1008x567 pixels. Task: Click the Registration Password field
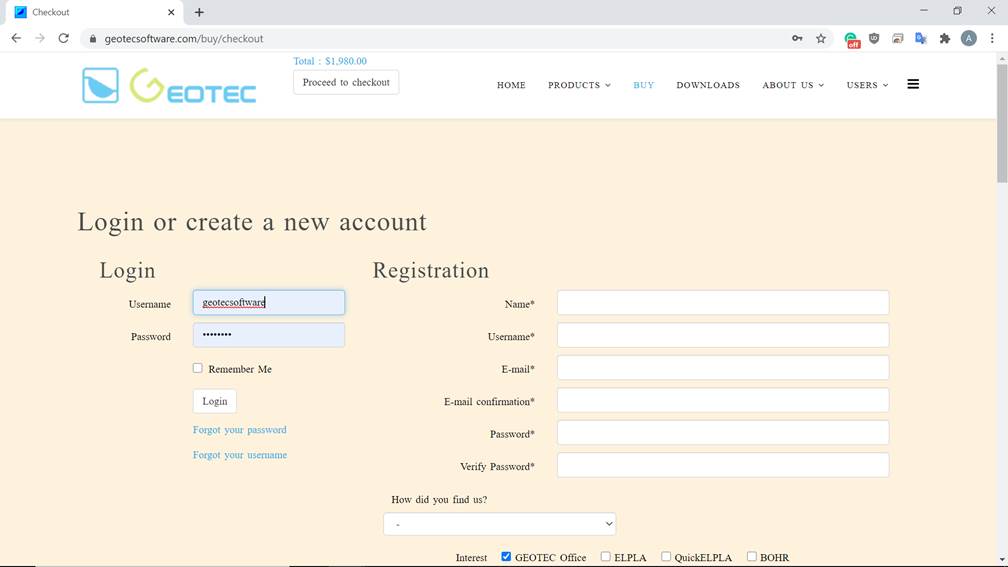tap(723, 433)
